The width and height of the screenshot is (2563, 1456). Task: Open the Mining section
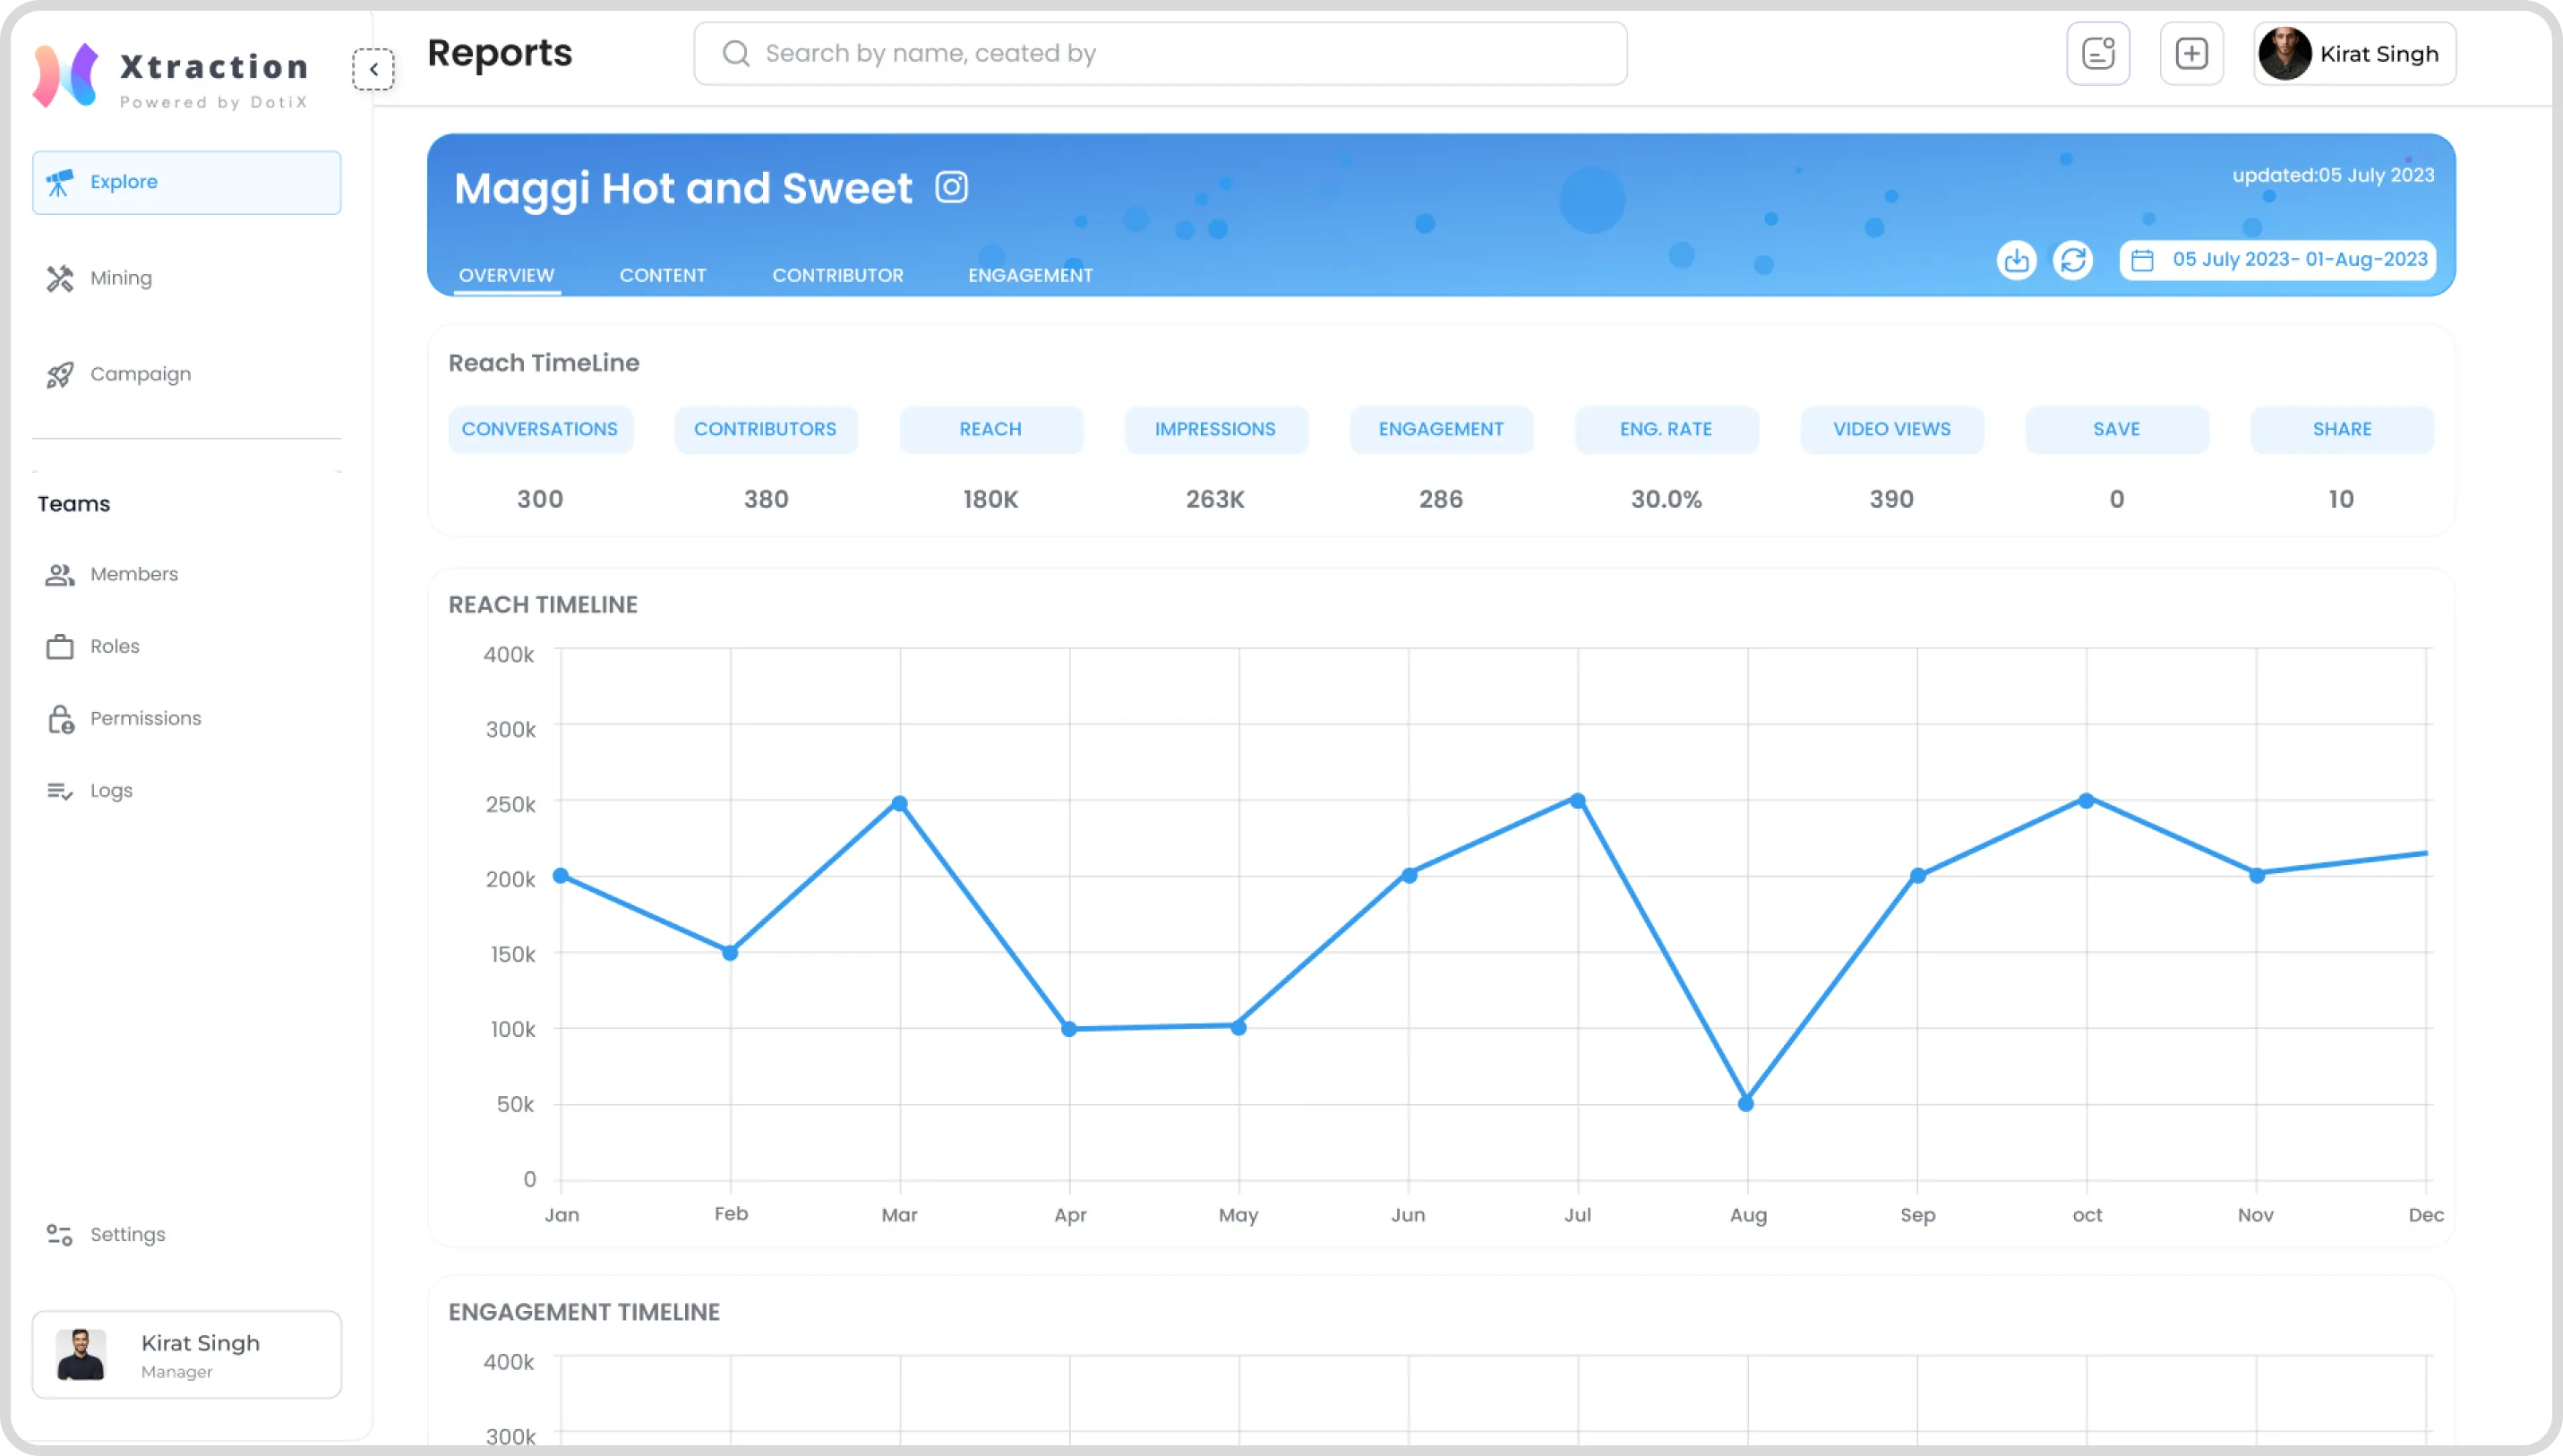(x=120, y=277)
